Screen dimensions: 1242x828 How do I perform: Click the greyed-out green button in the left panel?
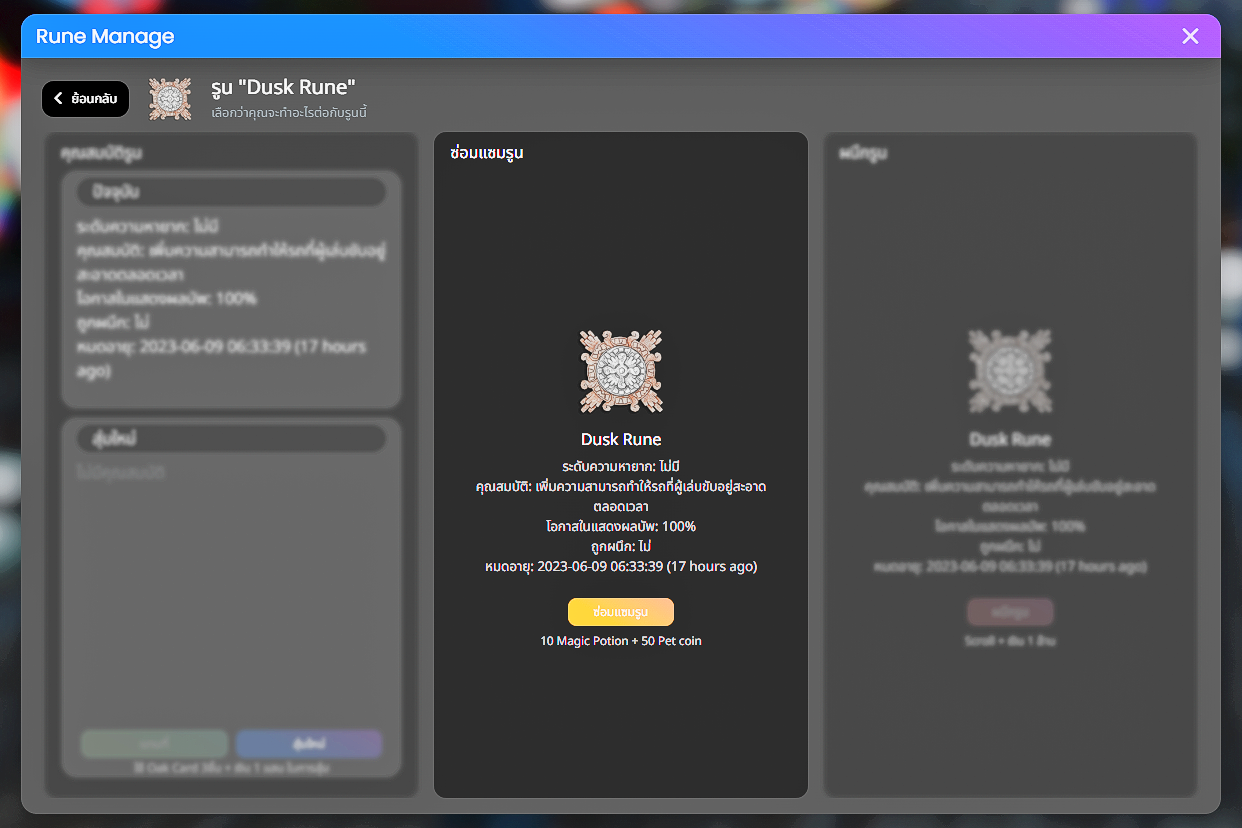tap(154, 744)
